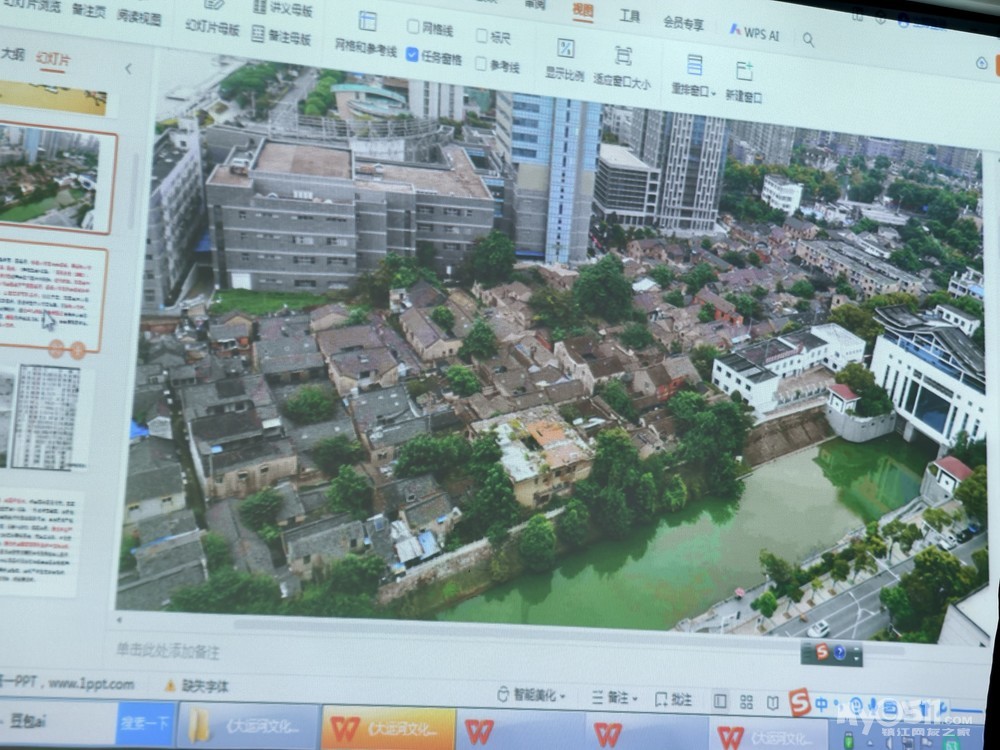Screen dimensions: 1000x750
Task: Collapse the slide thumbnail panel with the chevron
Action: 128,69
